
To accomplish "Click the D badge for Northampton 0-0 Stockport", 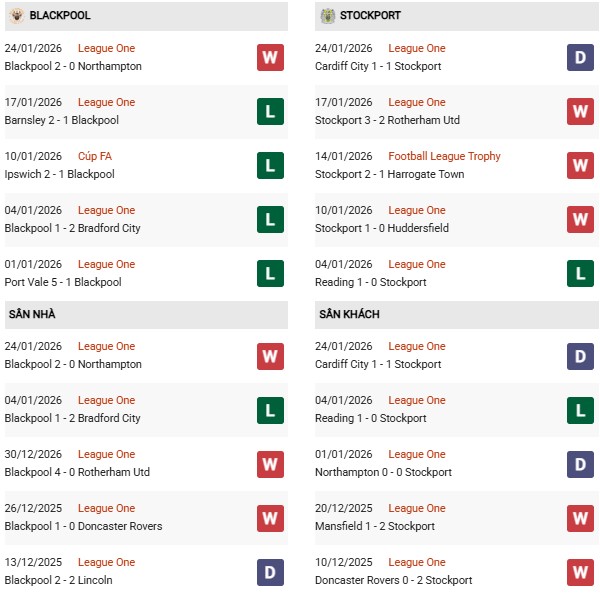I will click(581, 463).
